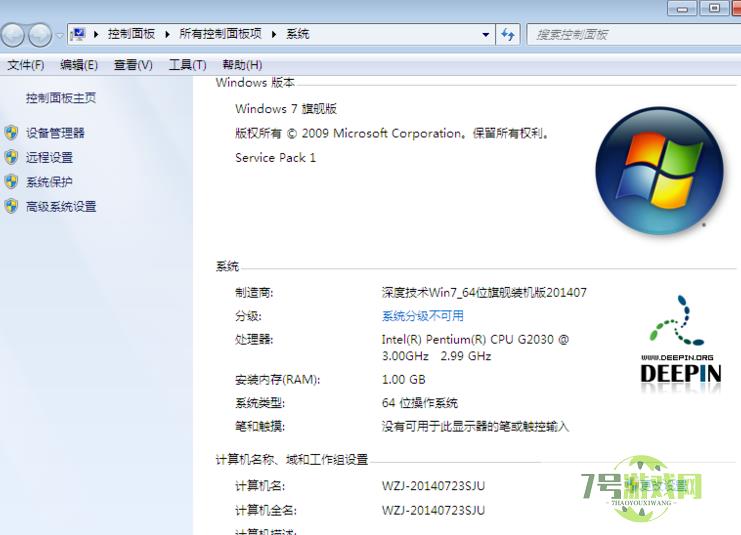
Task: Select the 2009 Microsoft Corporation copyright line
Action: 392,133
